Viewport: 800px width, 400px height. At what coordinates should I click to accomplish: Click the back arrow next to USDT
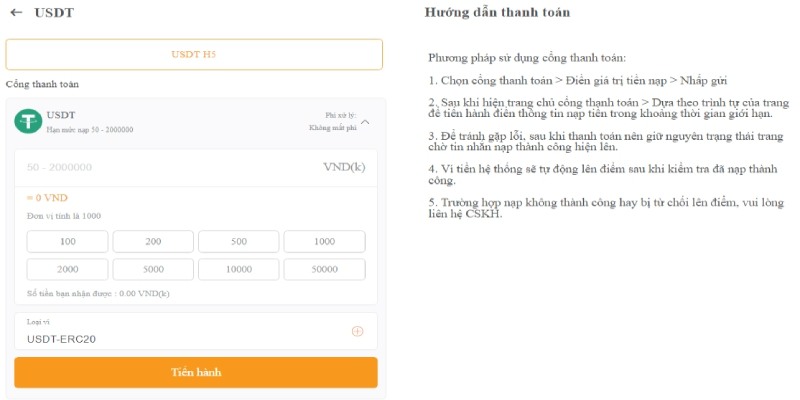click(16, 13)
